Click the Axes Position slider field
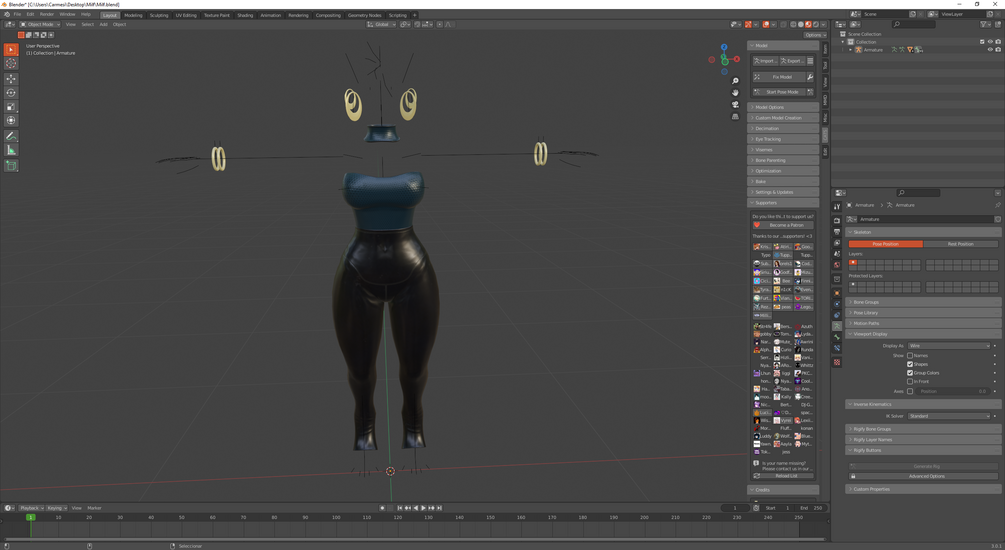The width and height of the screenshot is (1005, 550). tap(952, 391)
